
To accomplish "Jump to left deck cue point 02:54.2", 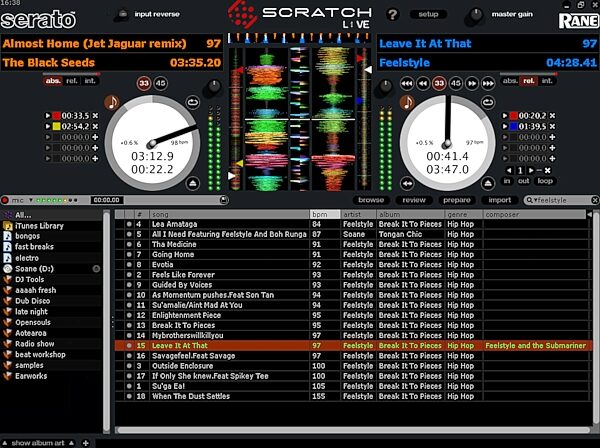I will (48, 126).
